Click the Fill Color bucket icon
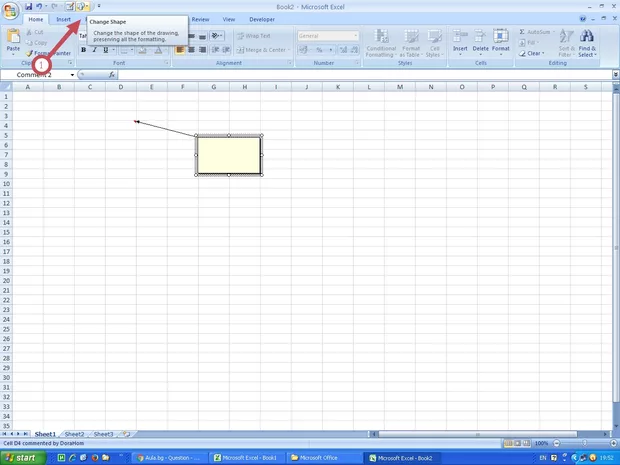This screenshot has height=465, width=620. (x=142, y=50)
